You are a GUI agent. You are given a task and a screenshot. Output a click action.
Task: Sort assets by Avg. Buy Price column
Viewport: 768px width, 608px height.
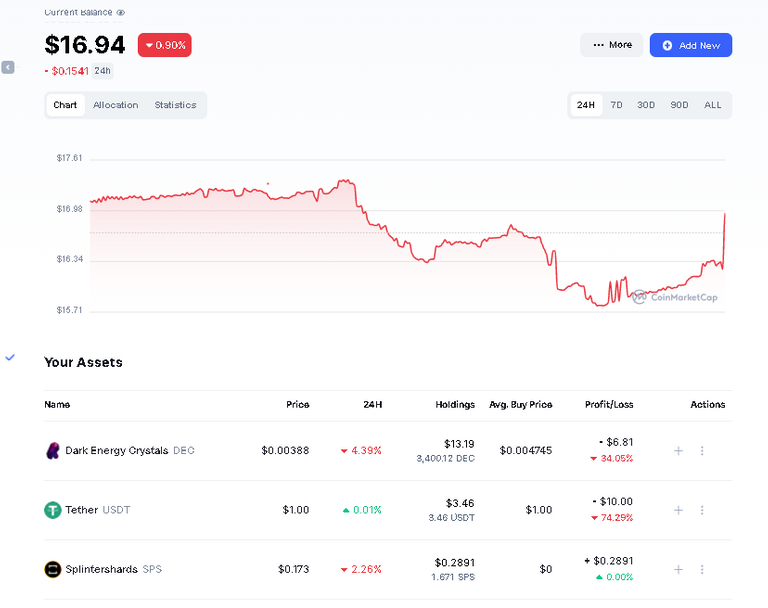point(521,405)
